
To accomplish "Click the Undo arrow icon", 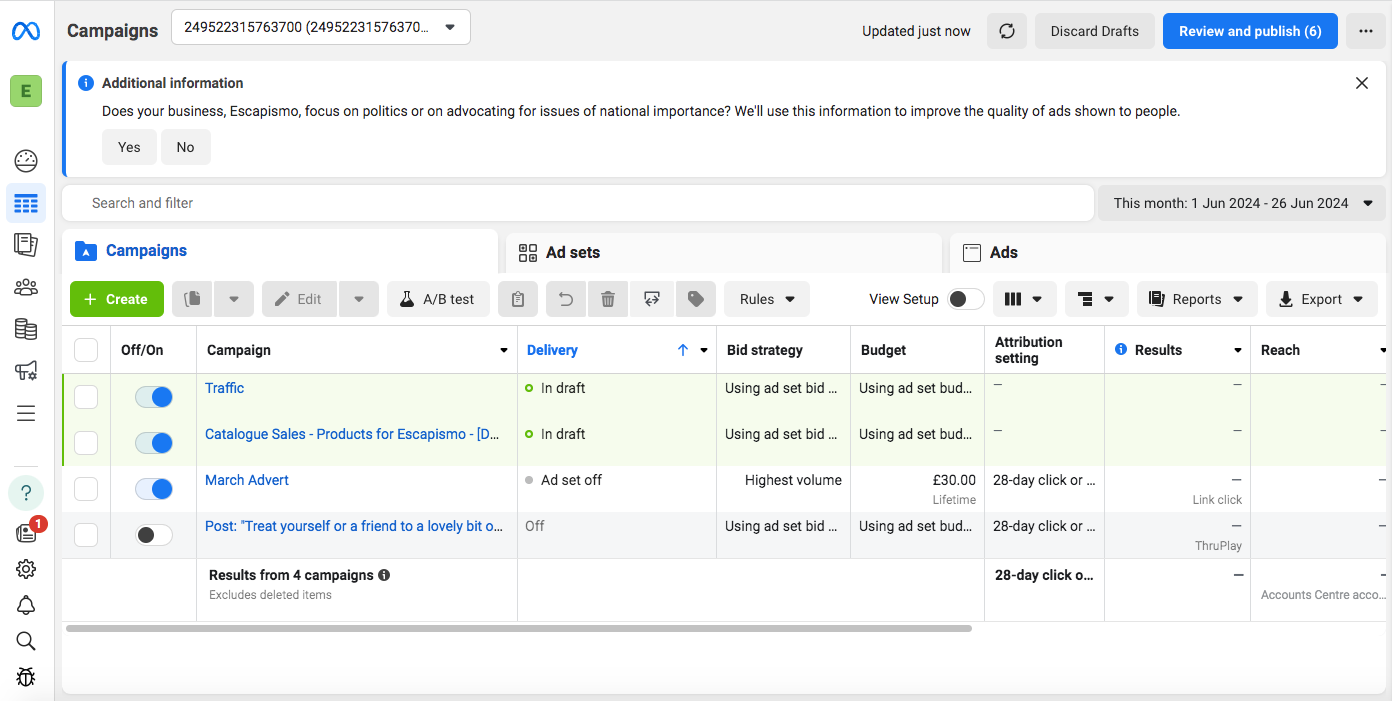I will tap(566, 299).
